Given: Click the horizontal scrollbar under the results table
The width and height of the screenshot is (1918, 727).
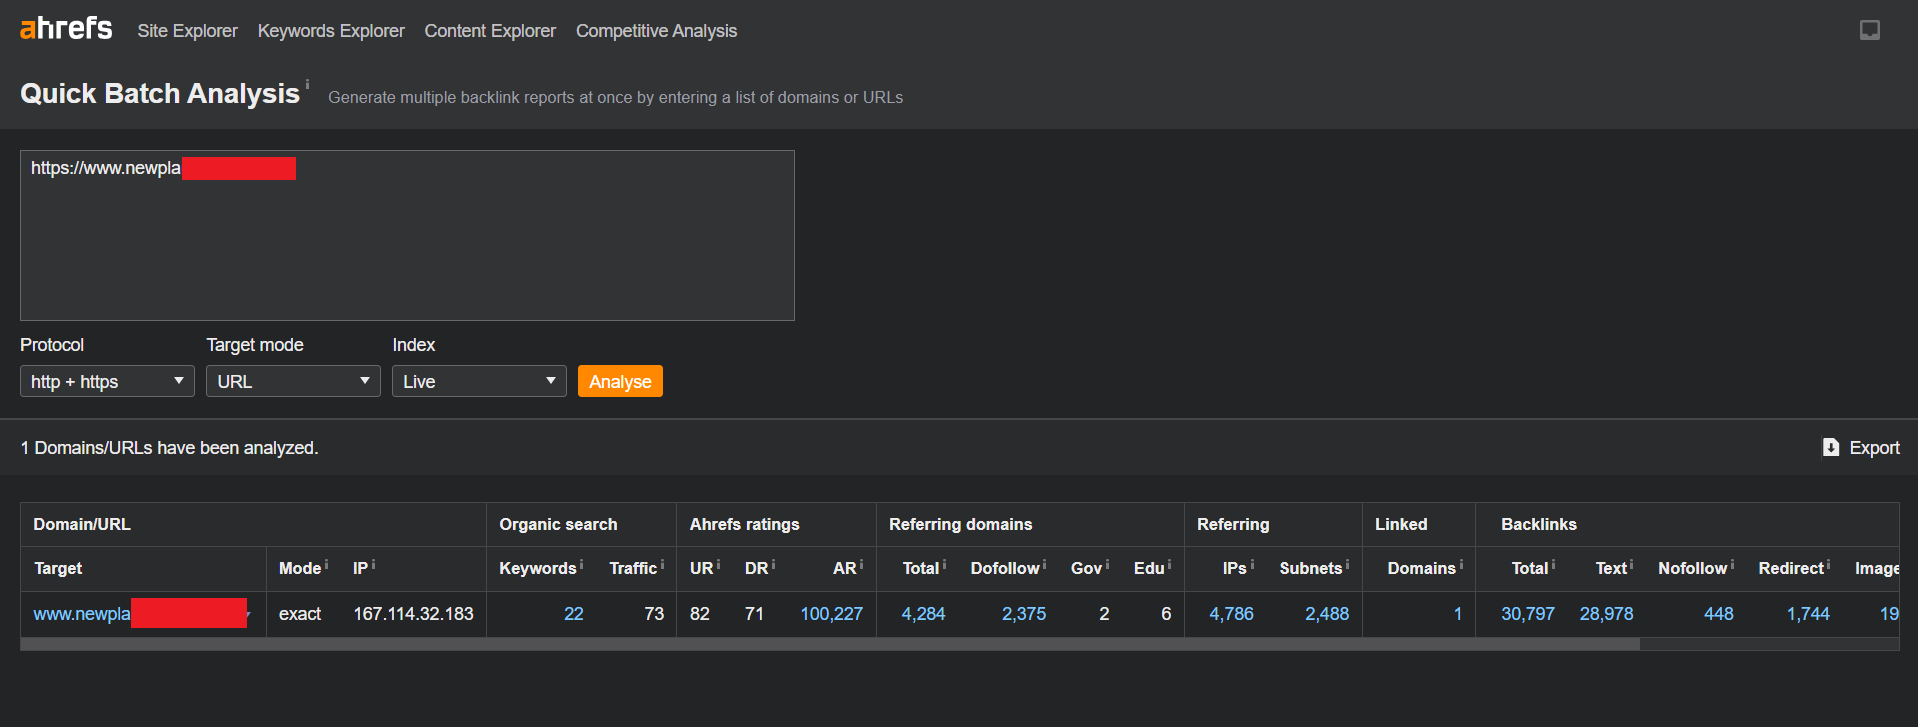Looking at the screenshot, I should 830,645.
